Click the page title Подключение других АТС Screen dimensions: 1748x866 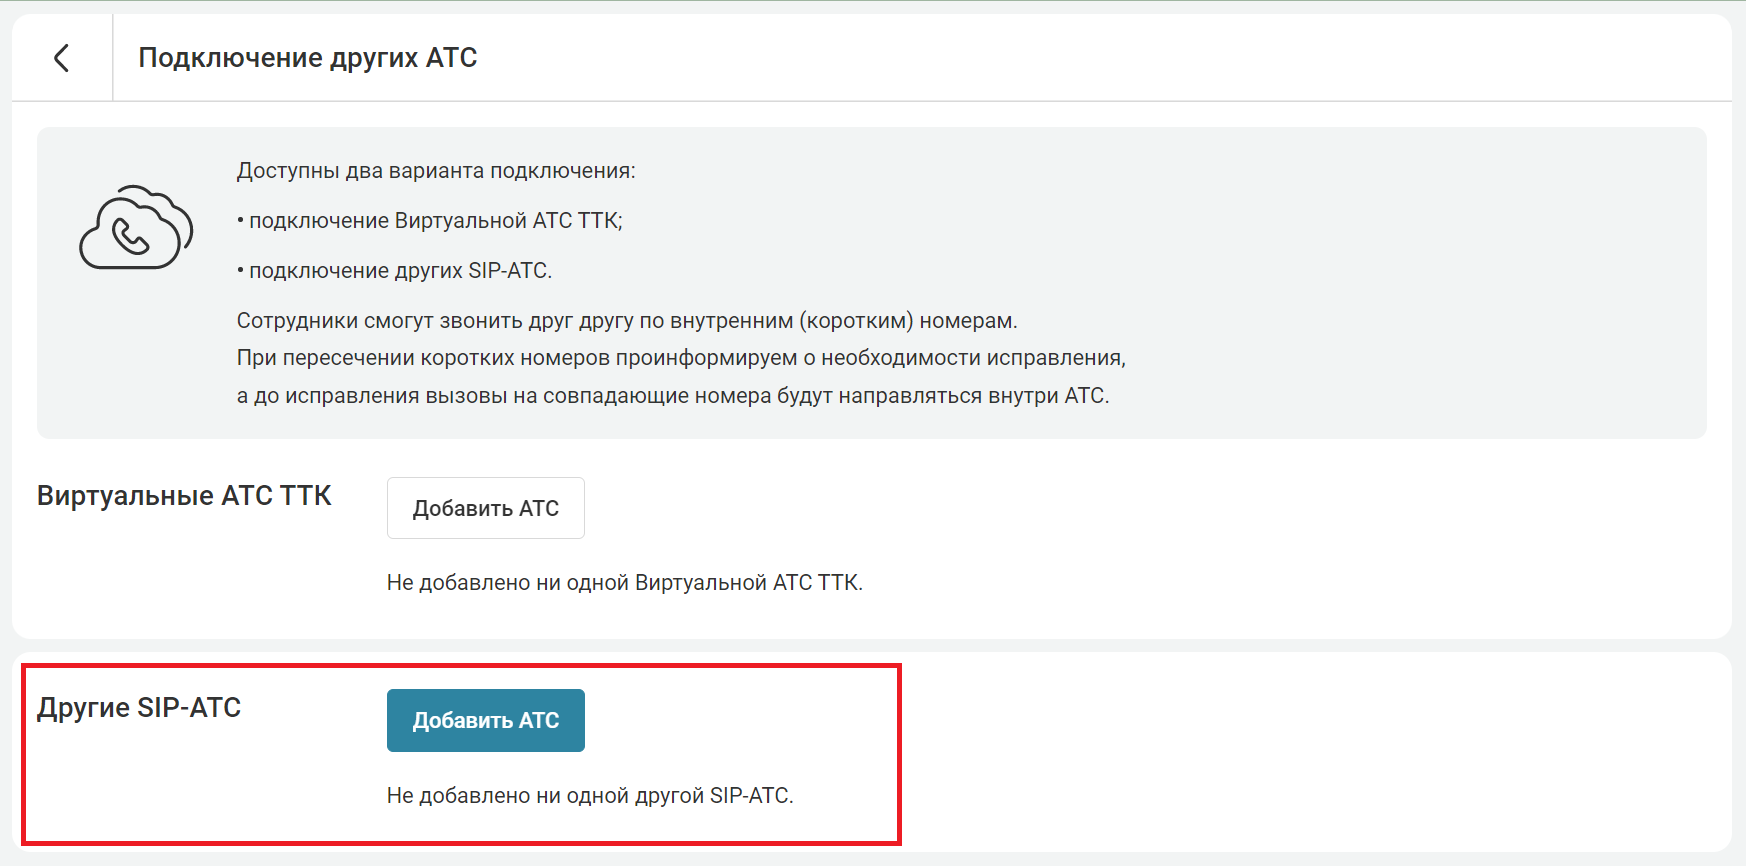click(307, 58)
